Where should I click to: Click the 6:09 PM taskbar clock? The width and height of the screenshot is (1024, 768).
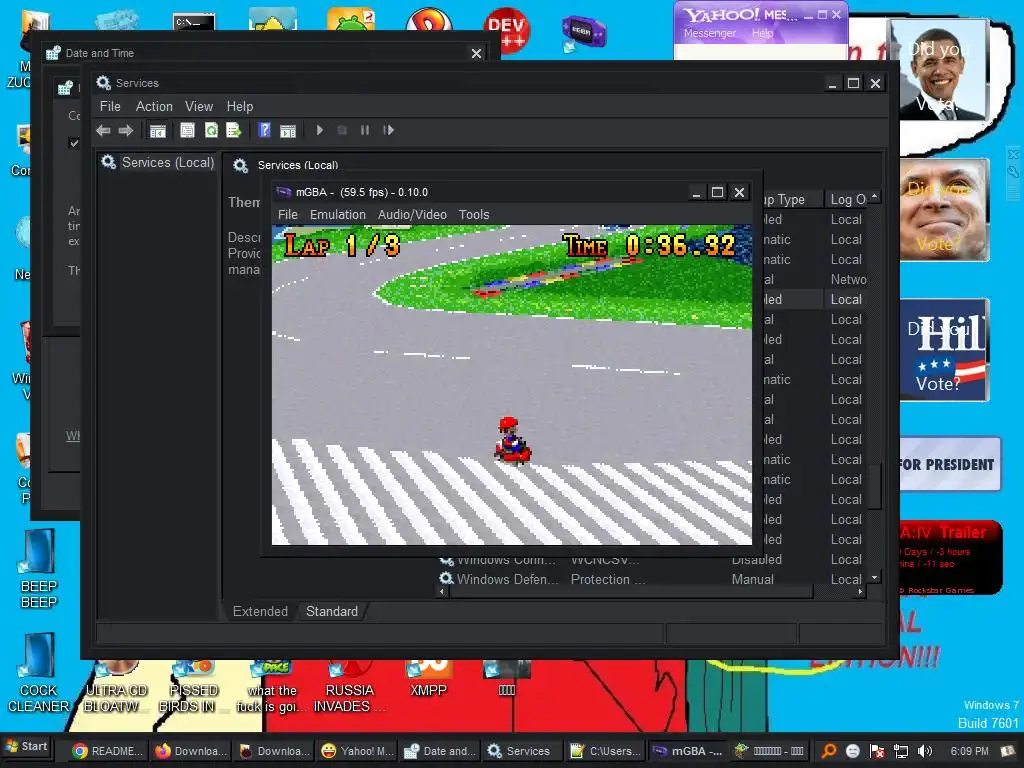coord(969,751)
